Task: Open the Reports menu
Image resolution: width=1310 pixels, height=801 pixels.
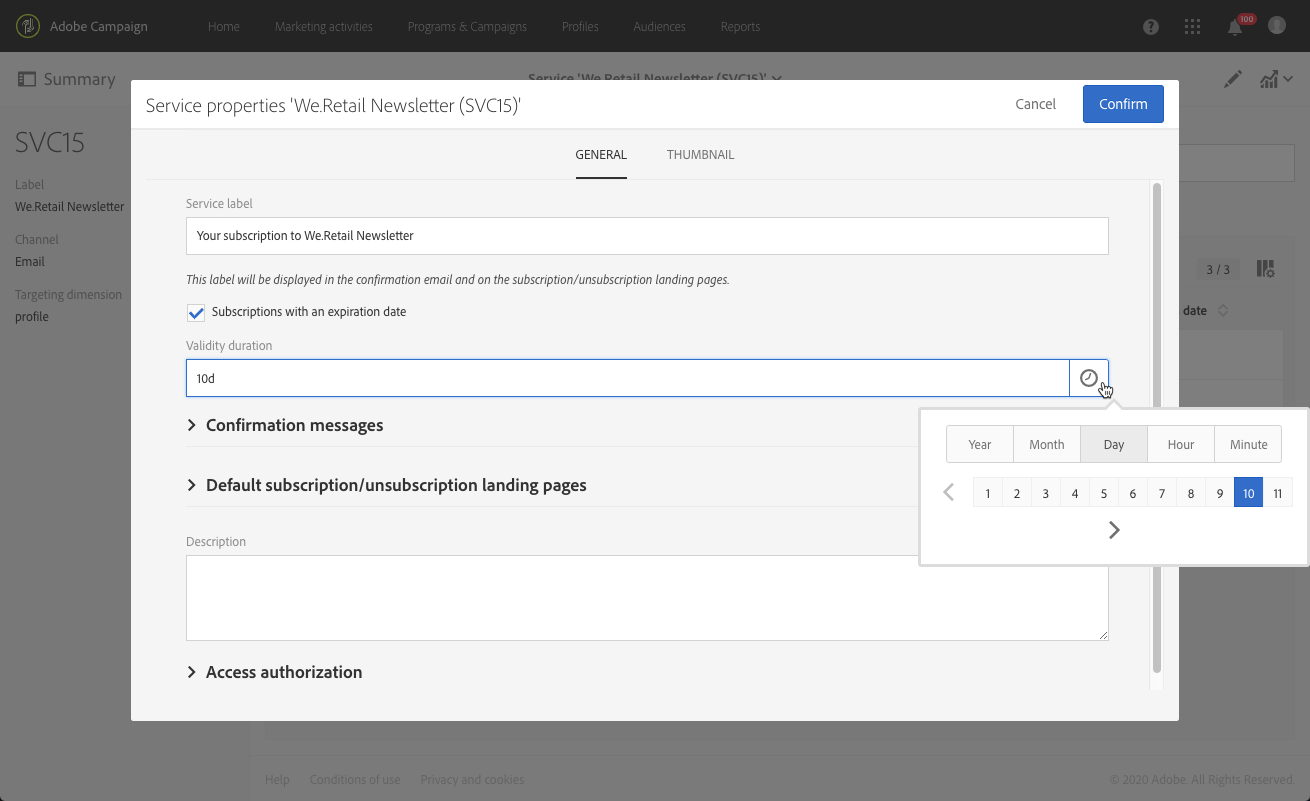Action: tap(740, 26)
